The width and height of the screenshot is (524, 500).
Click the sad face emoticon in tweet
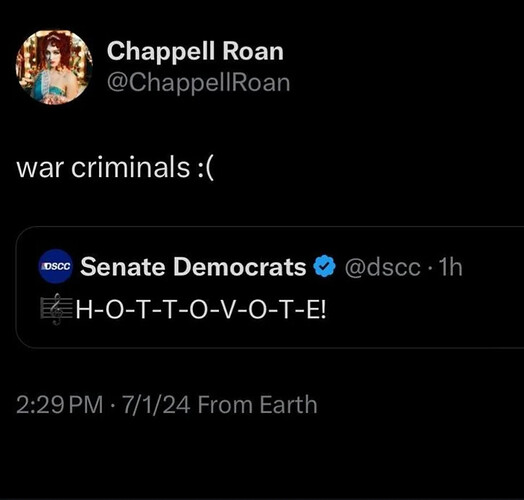[x=204, y=167]
